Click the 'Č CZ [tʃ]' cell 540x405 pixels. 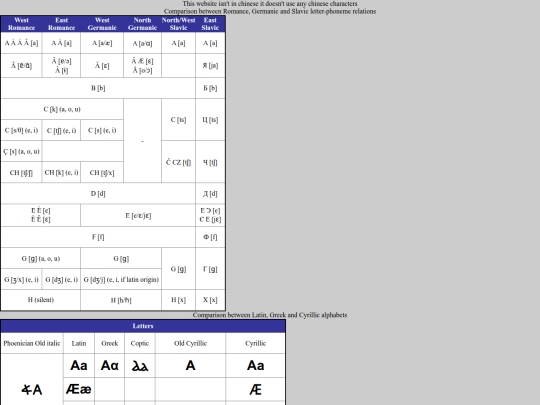tap(178, 162)
